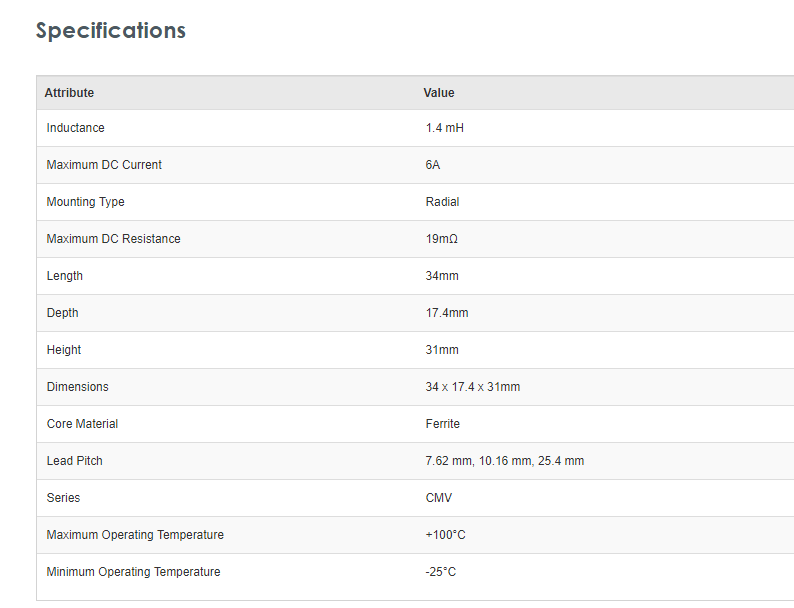
Task: Click the Specifications heading
Action: pyautogui.click(x=111, y=30)
